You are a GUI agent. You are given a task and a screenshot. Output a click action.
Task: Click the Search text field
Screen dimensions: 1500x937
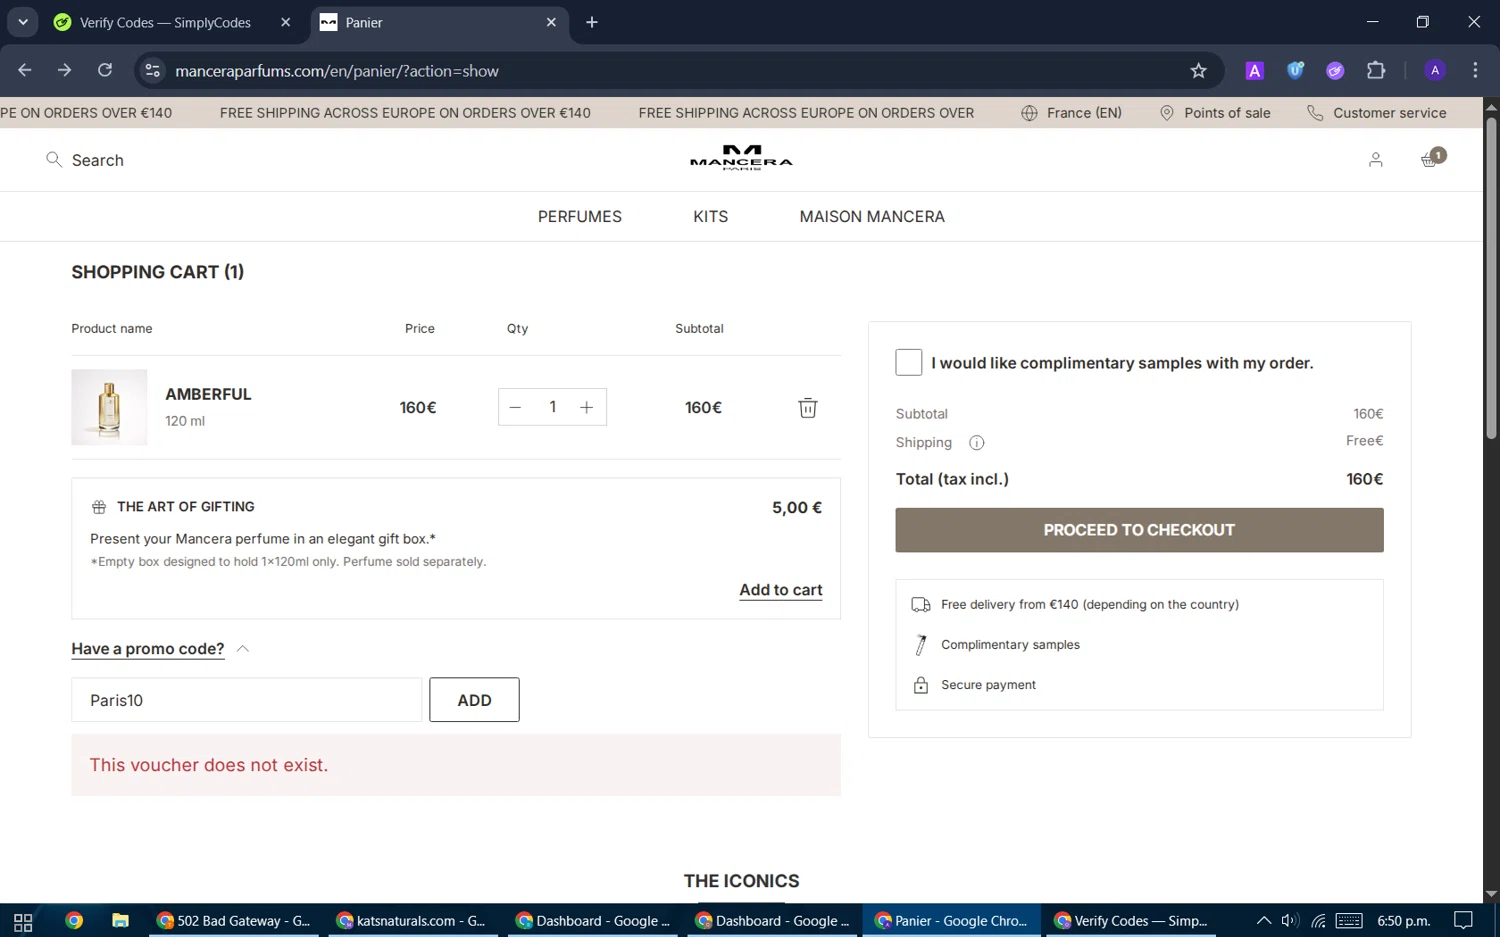point(98,160)
